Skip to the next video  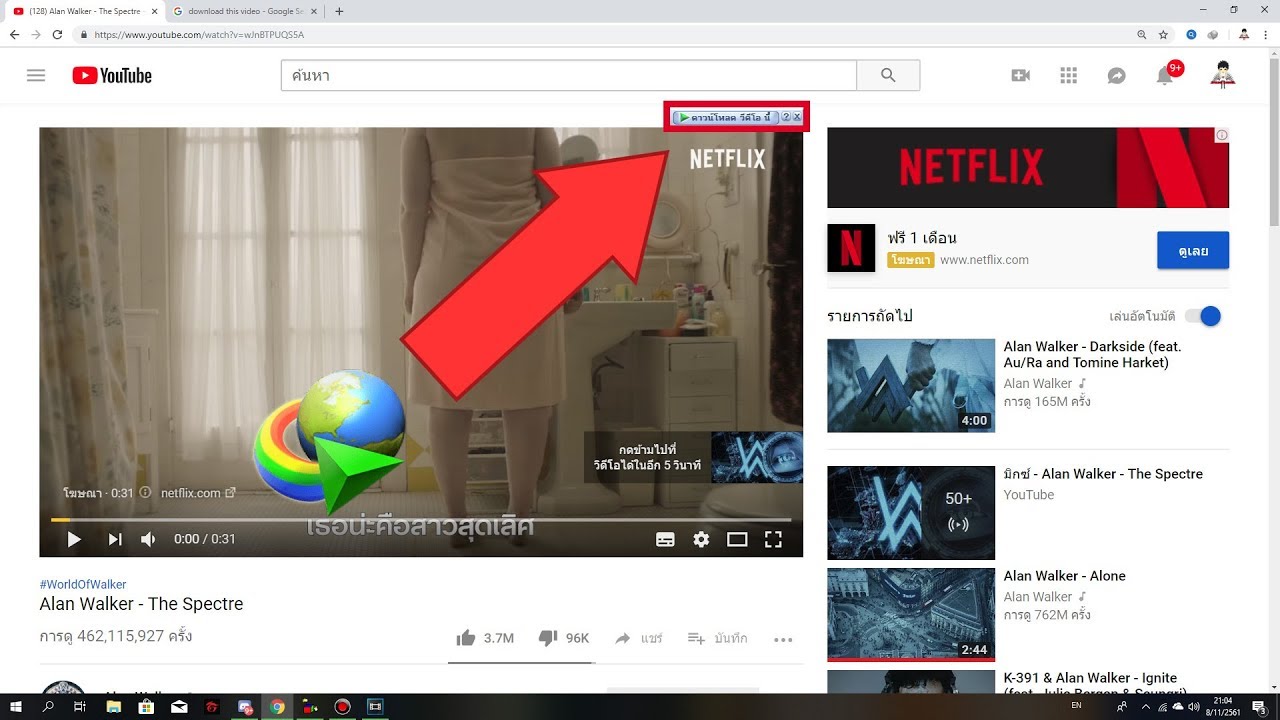(115, 539)
